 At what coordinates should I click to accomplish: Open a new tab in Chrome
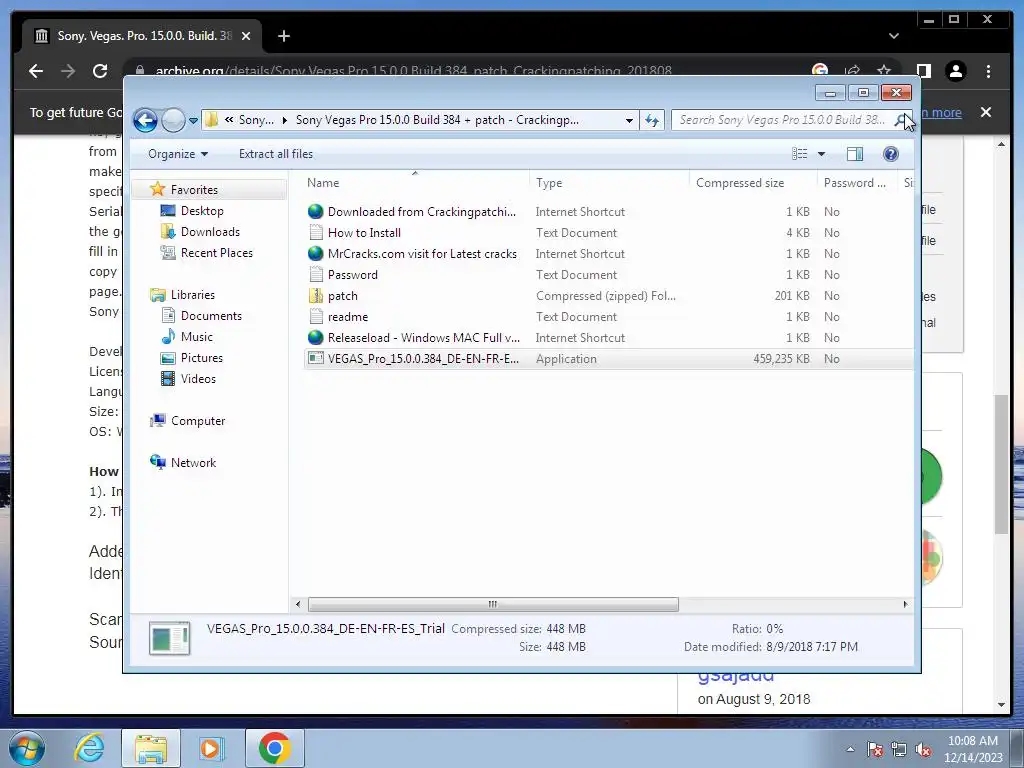283,36
